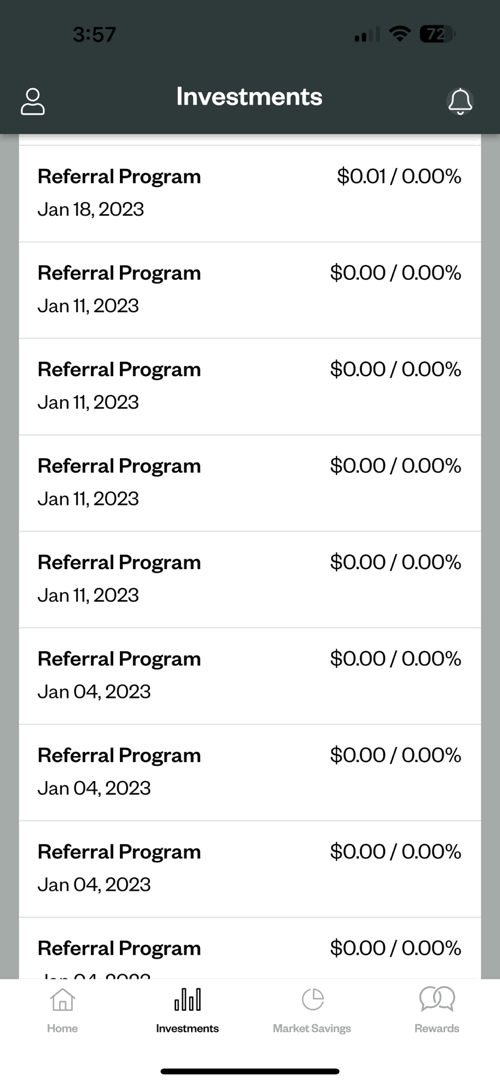Tap the home indicator bar at bottom
The width and height of the screenshot is (500, 1084).
pos(250,1071)
